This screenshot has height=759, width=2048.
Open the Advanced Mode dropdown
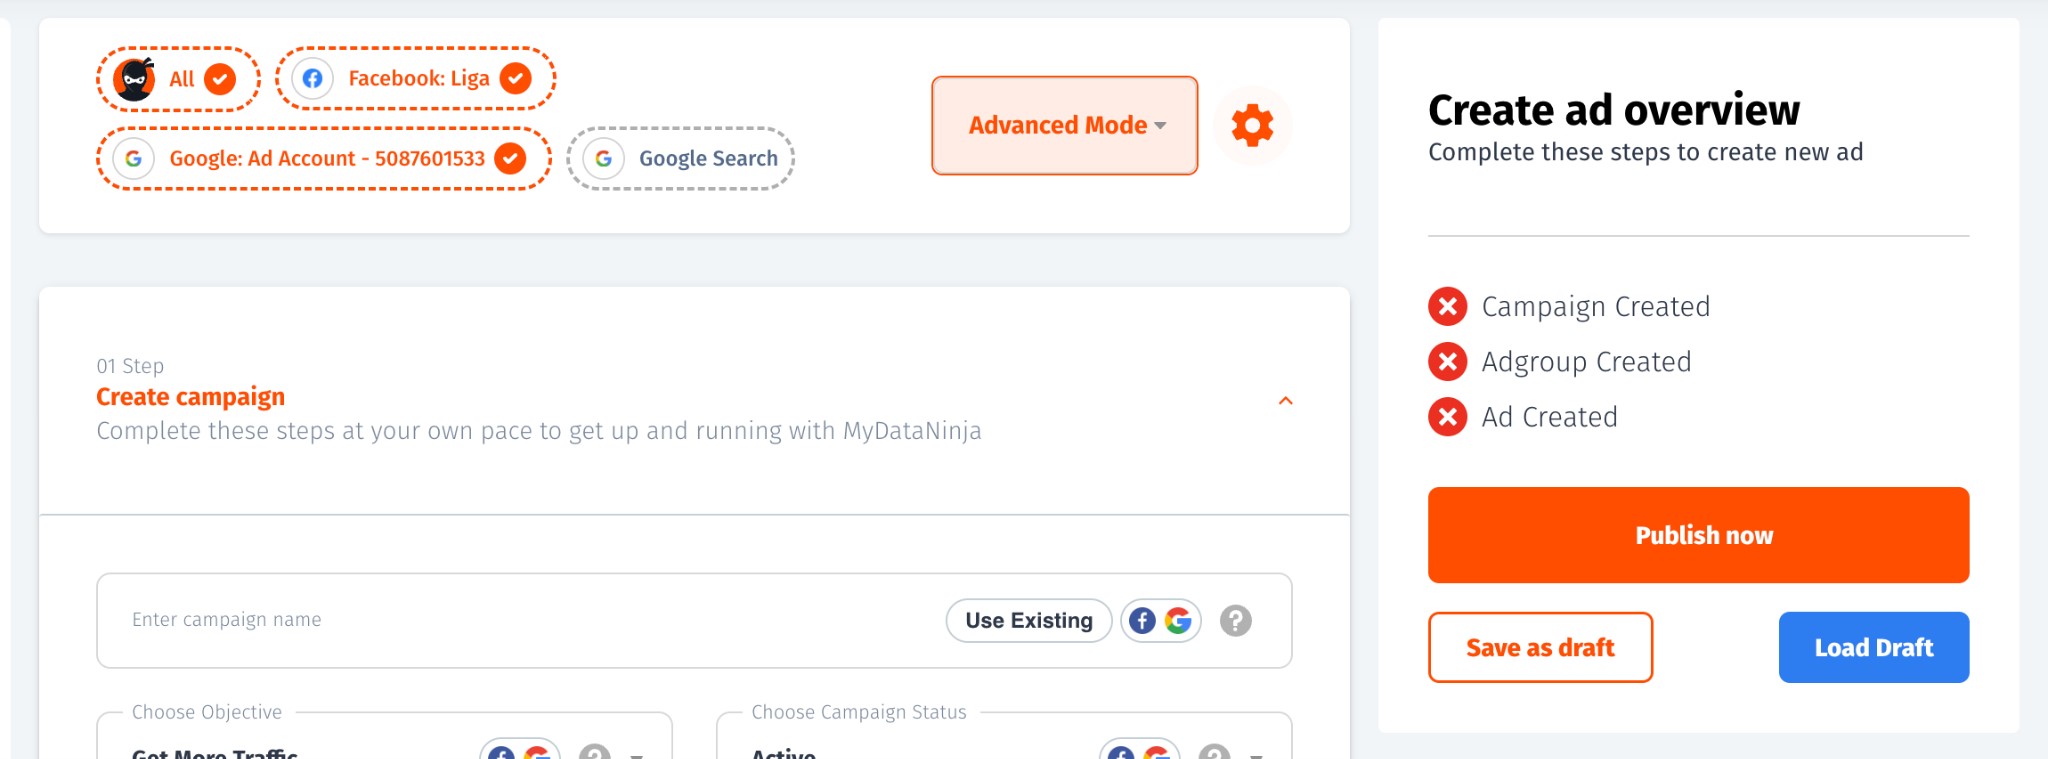(x=1065, y=126)
